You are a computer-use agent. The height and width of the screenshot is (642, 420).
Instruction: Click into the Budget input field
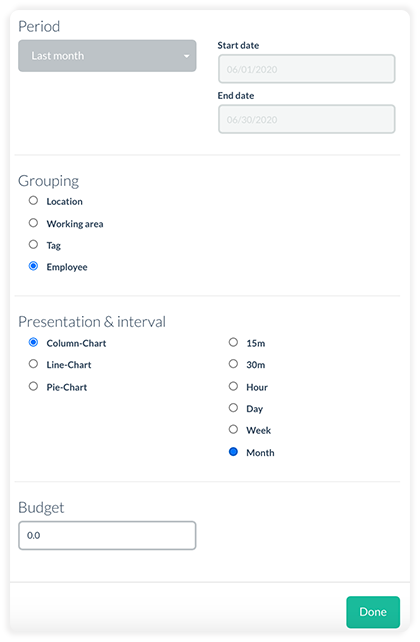coord(107,535)
